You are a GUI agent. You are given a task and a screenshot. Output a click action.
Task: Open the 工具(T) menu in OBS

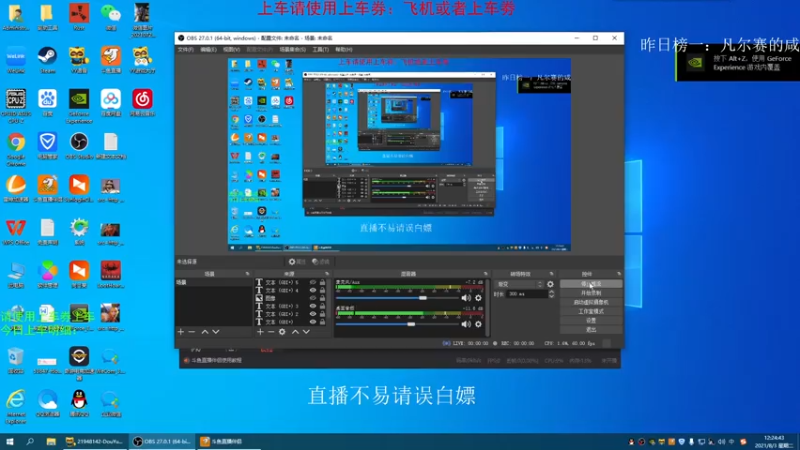(x=320, y=49)
